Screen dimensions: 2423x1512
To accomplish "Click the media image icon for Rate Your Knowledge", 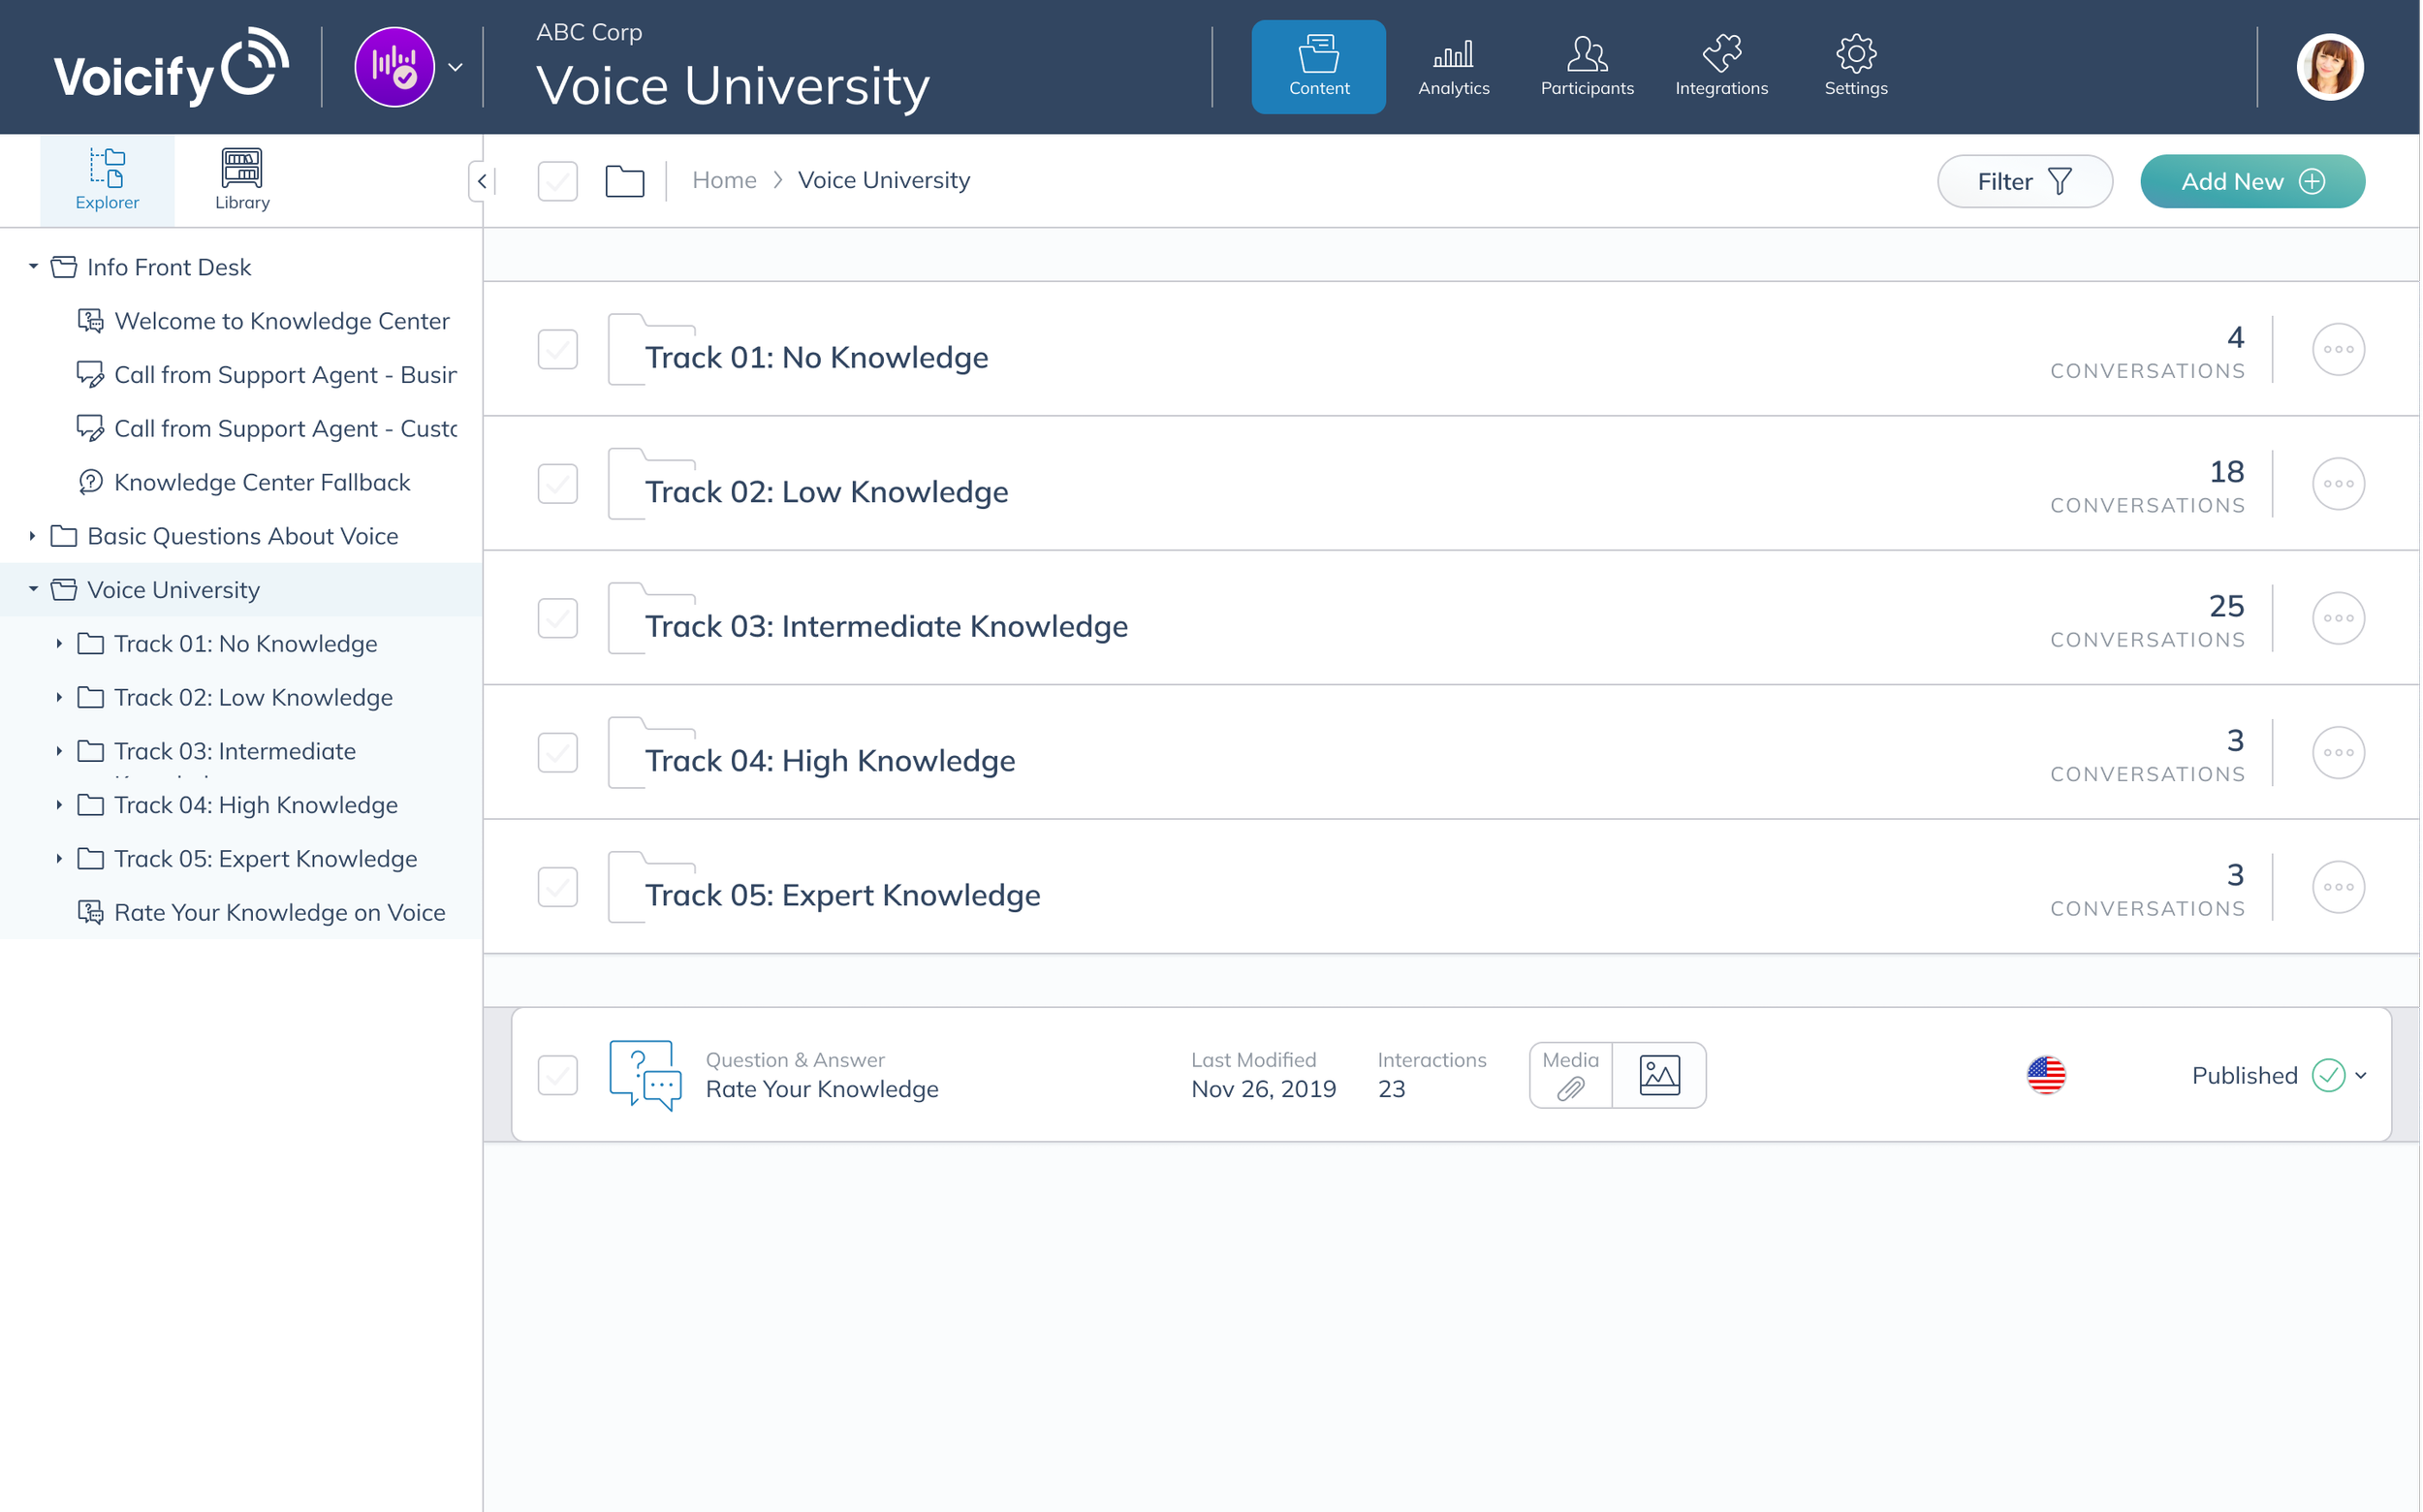I will 1659,1075.
